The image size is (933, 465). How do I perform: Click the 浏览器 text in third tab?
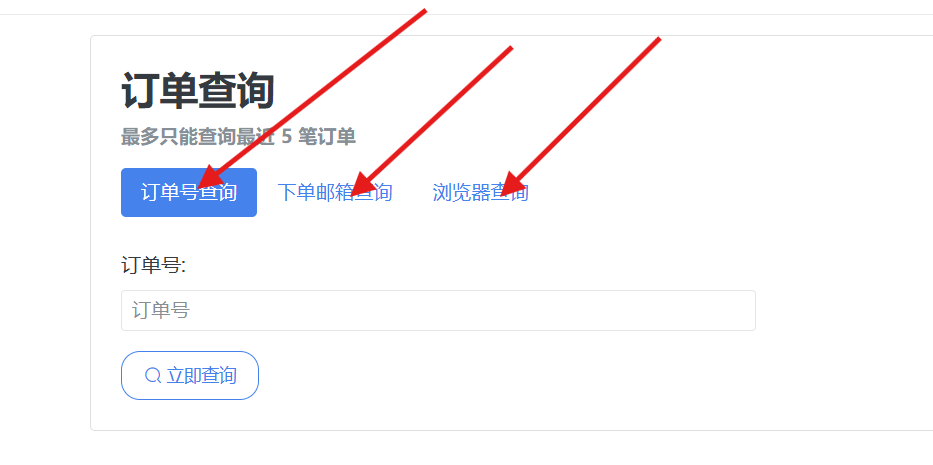(x=461, y=192)
